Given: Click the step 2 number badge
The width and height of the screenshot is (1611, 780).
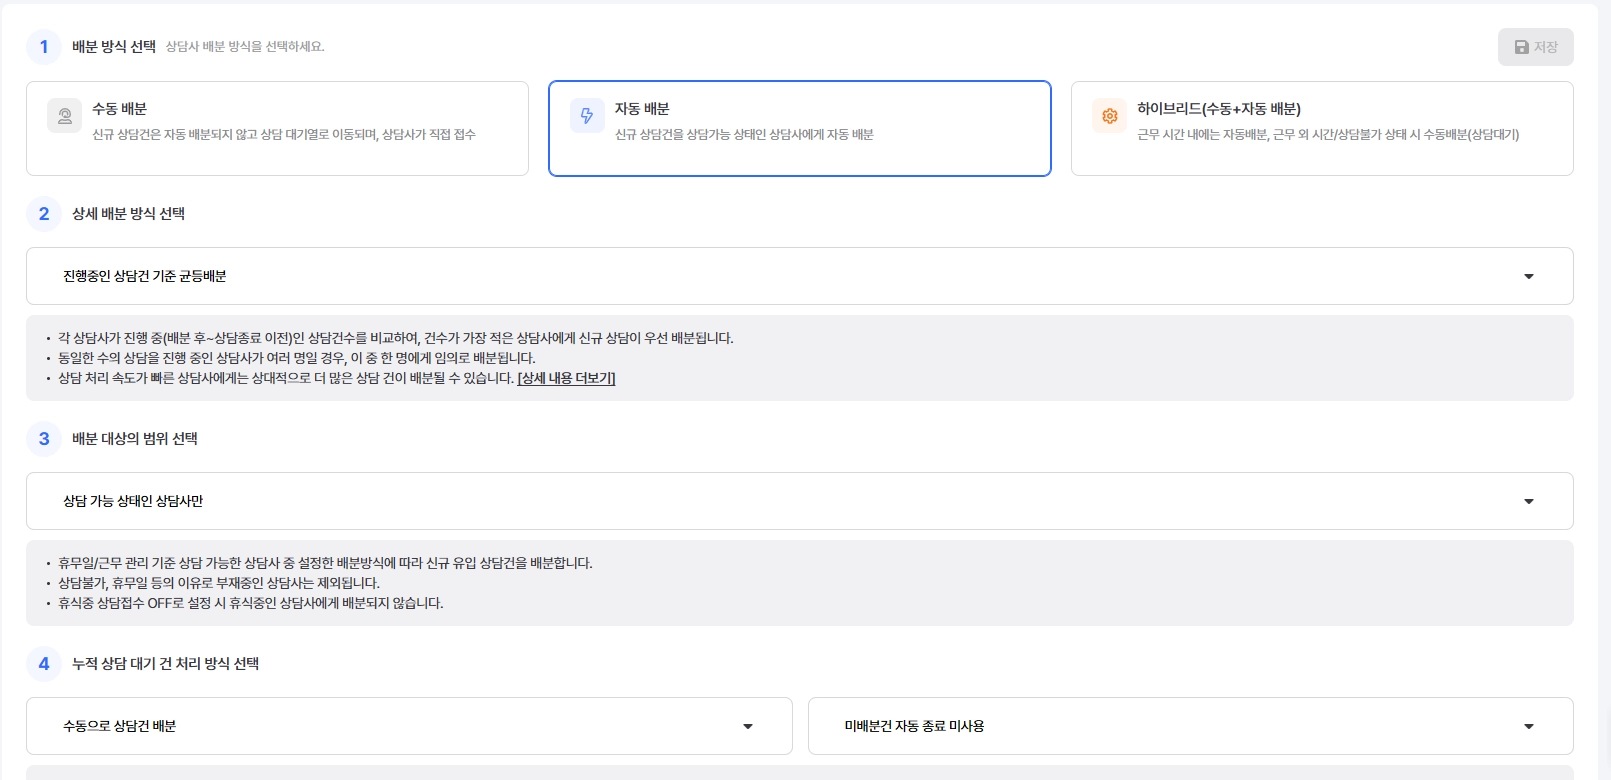Looking at the screenshot, I should [x=44, y=214].
